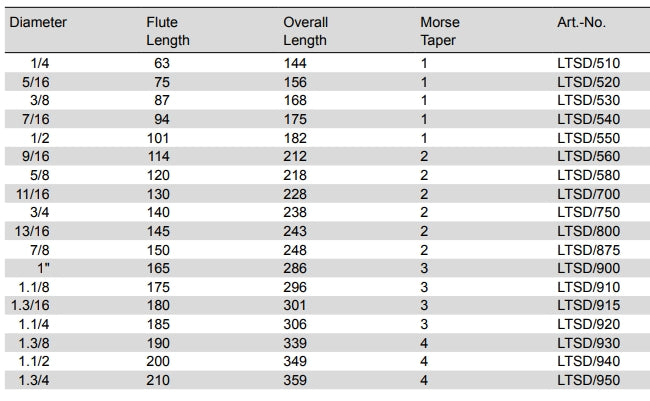Pick the LTSD/875 article number
This screenshot has height=401, width=650.
(x=588, y=249)
